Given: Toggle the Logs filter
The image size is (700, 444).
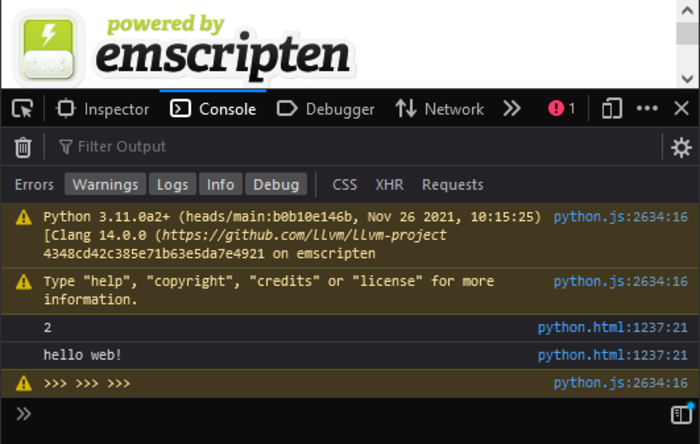Looking at the screenshot, I should click(x=172, y=184).
